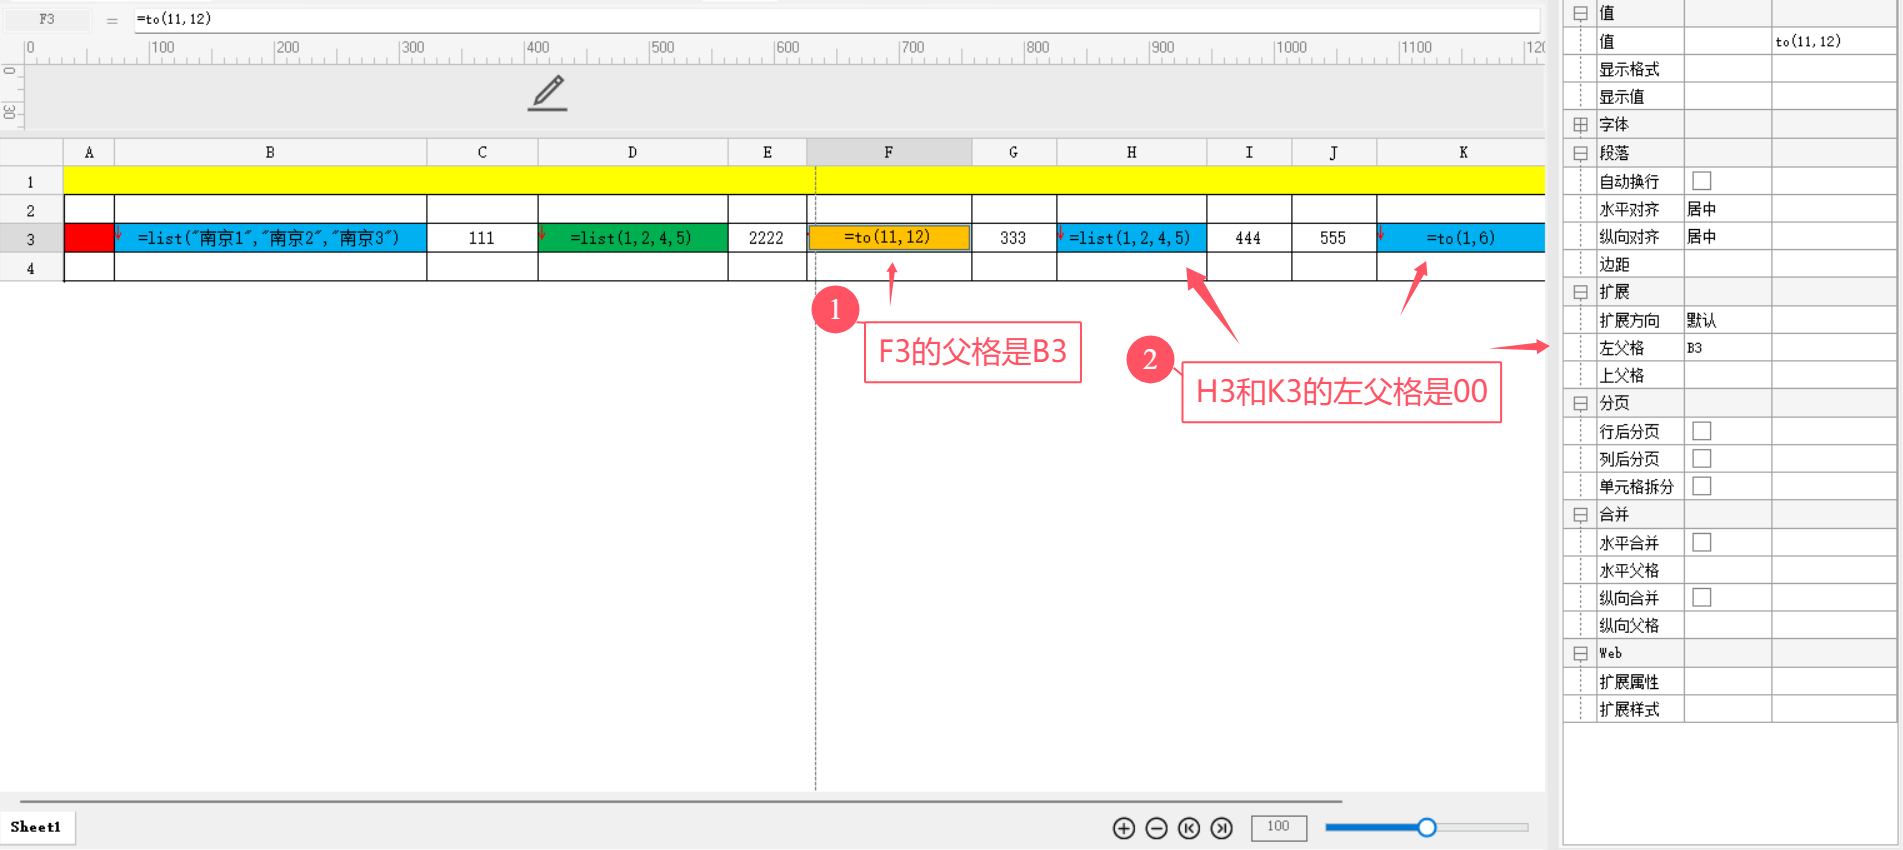Enable the 自动换行 checkbox
The height and width of the screenshot is (850, 1903).
[x=1701, y=181]
